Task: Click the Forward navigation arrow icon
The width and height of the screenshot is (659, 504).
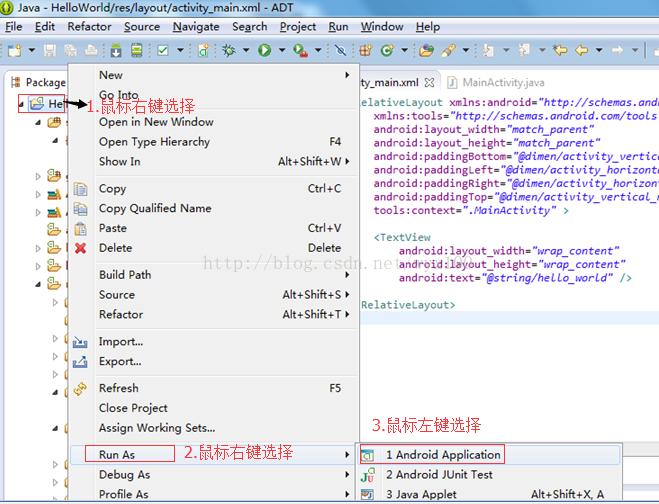Action: point(617,50)
